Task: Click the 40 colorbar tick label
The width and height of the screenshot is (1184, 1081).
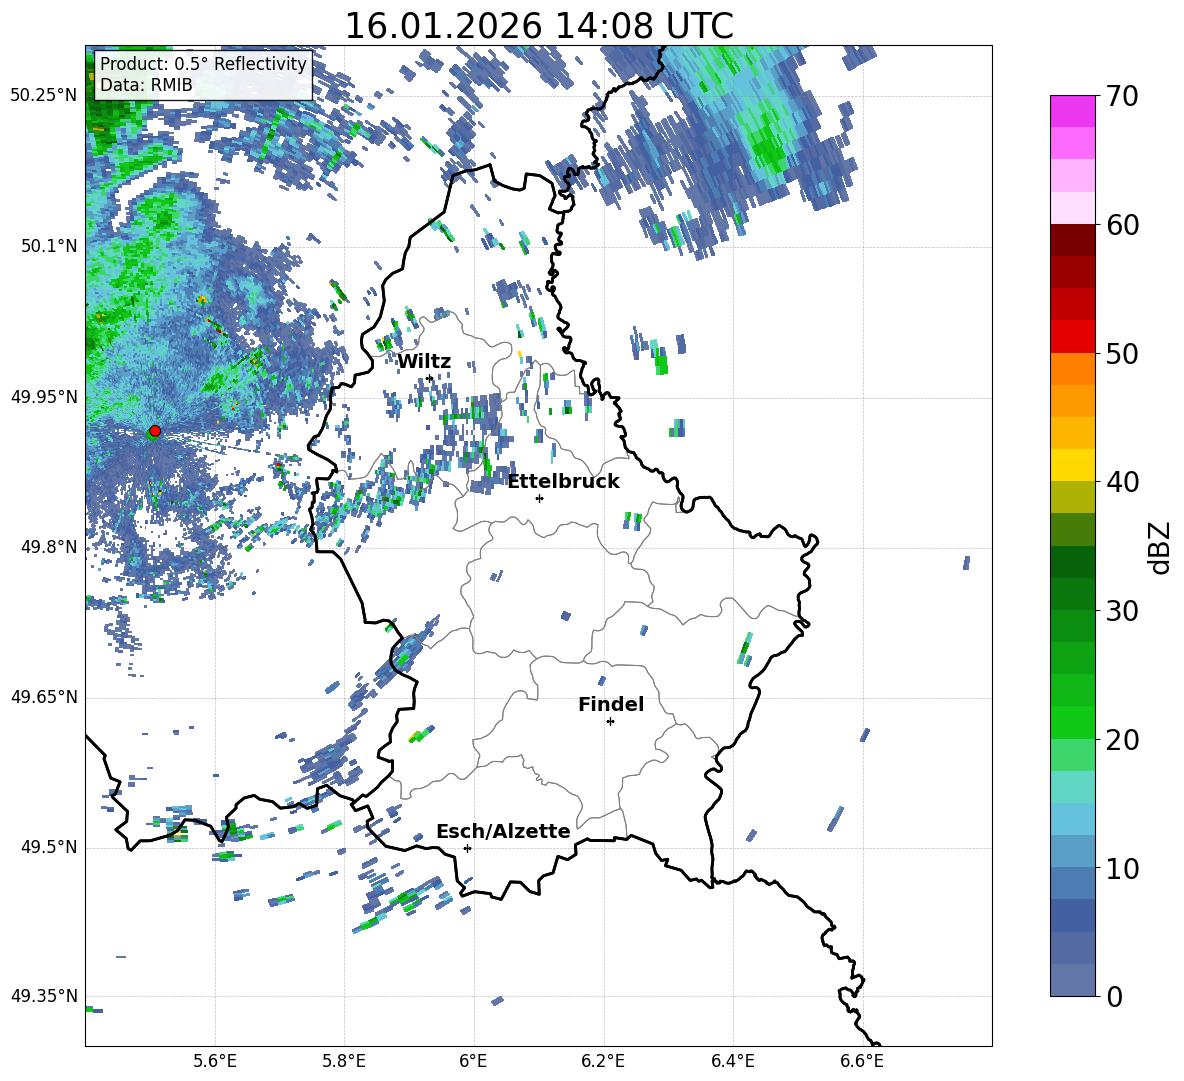Action: (x=1121, y=482)
